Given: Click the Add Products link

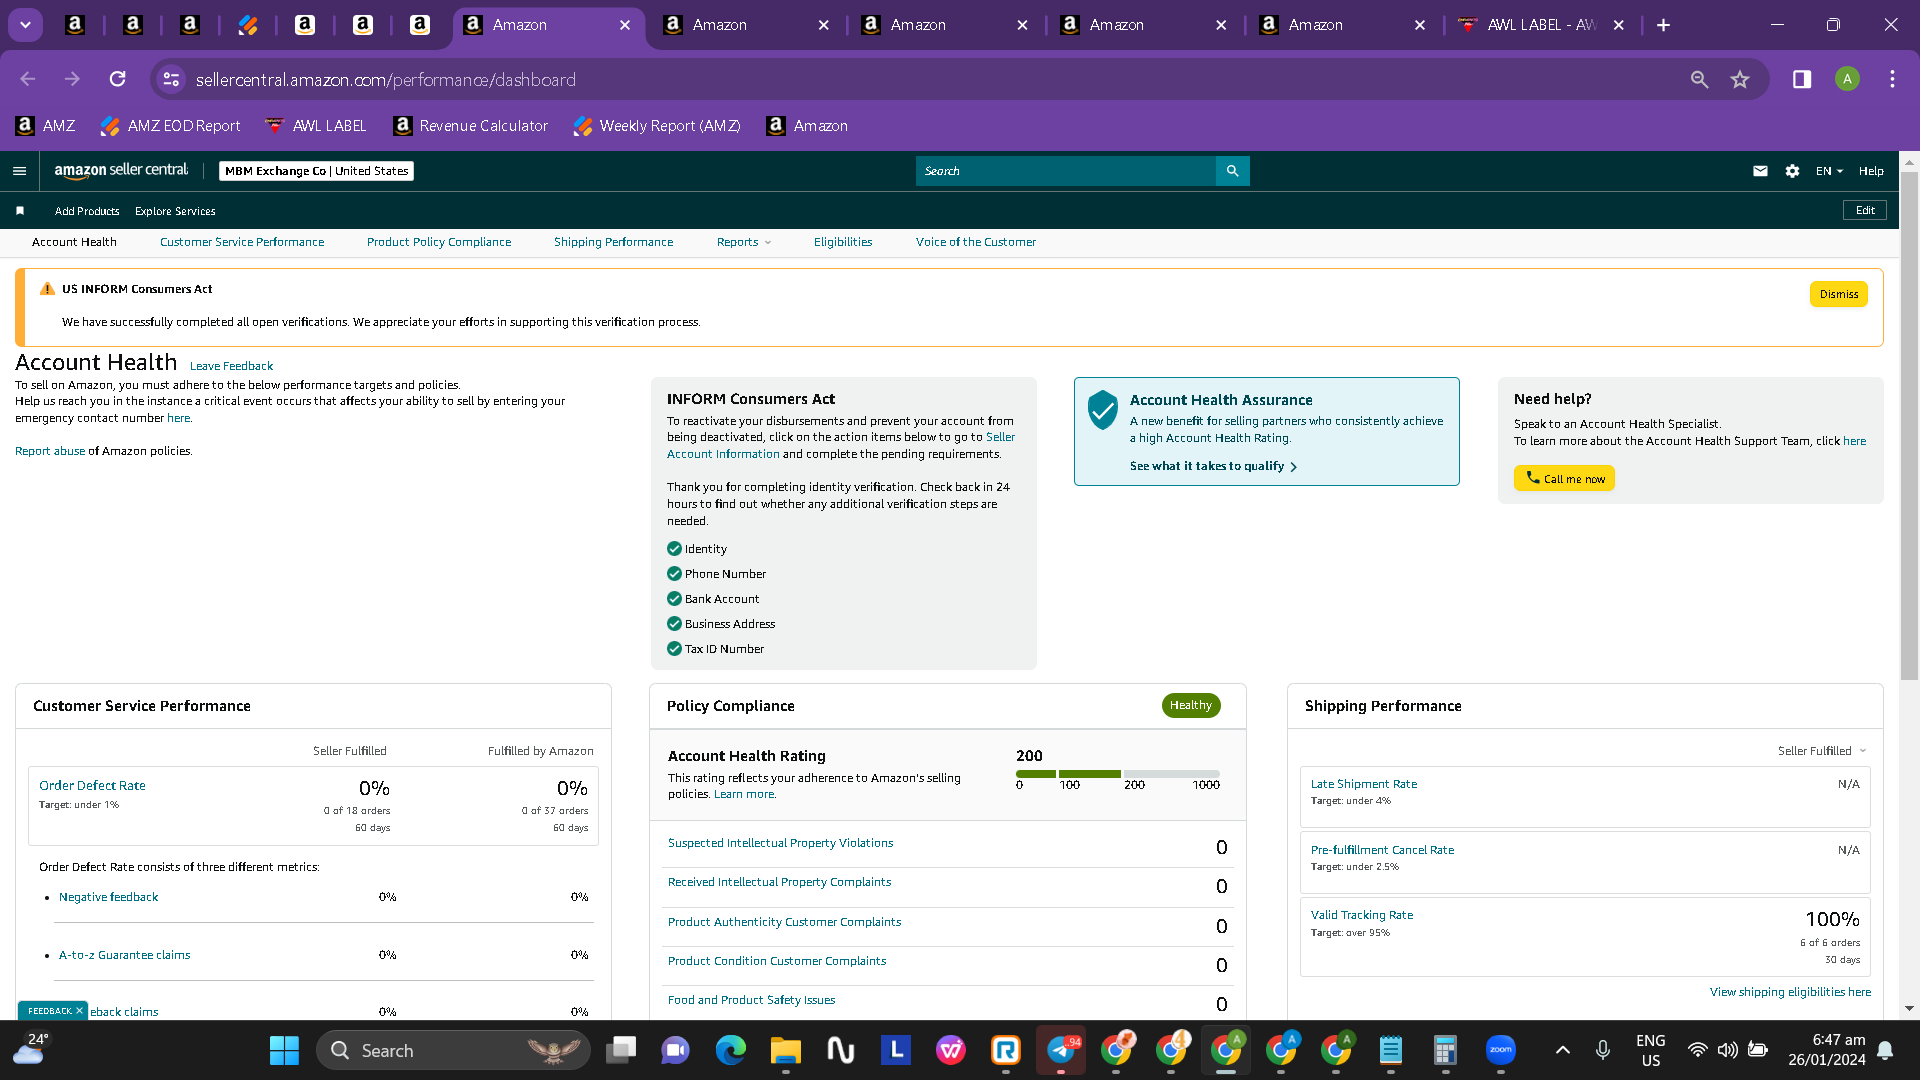Looking at the screenshot, I should pos(87,211).
